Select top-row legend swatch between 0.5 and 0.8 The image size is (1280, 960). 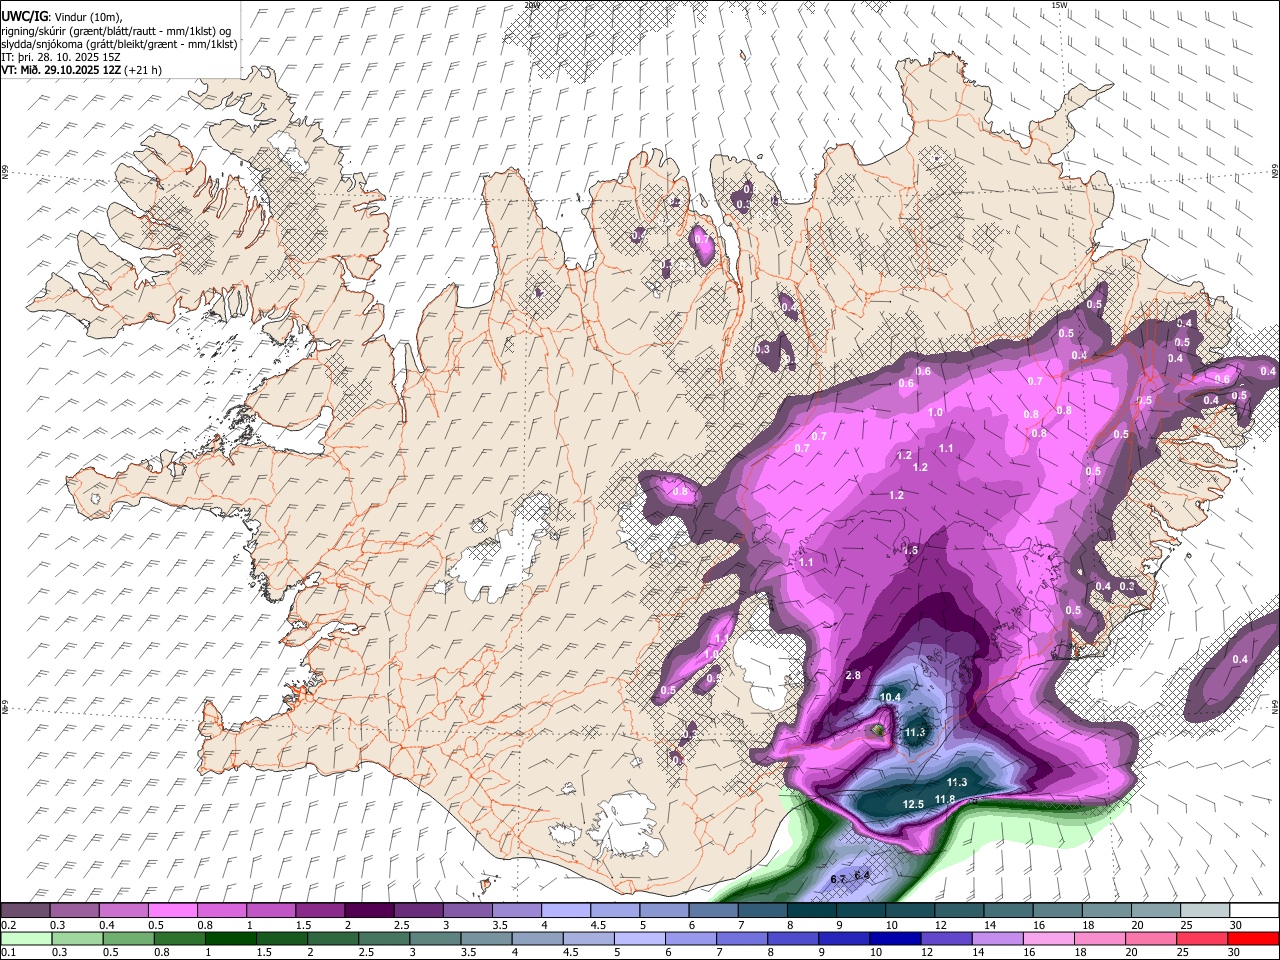click(172, 911)
